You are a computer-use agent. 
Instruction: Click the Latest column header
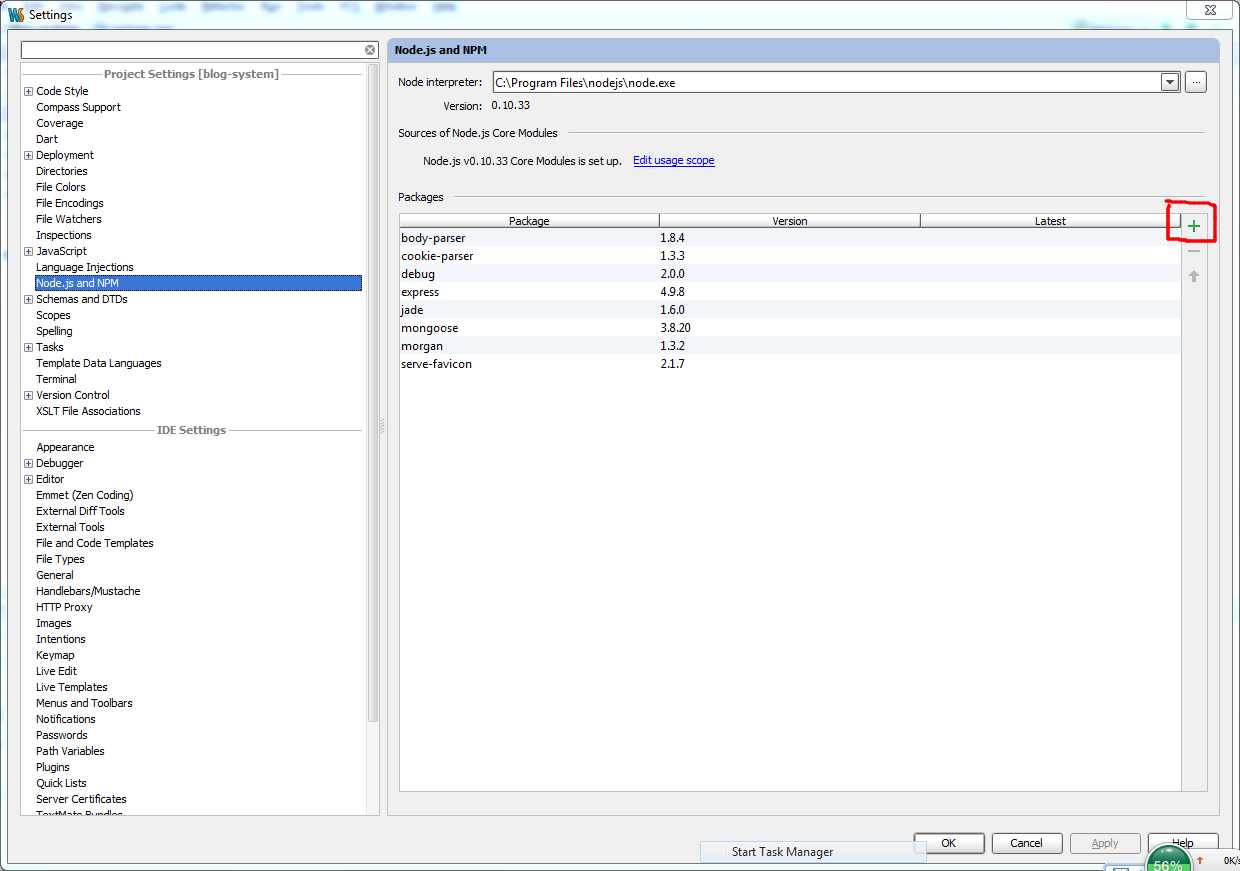pyautogui.click(x=1050, y=221)
